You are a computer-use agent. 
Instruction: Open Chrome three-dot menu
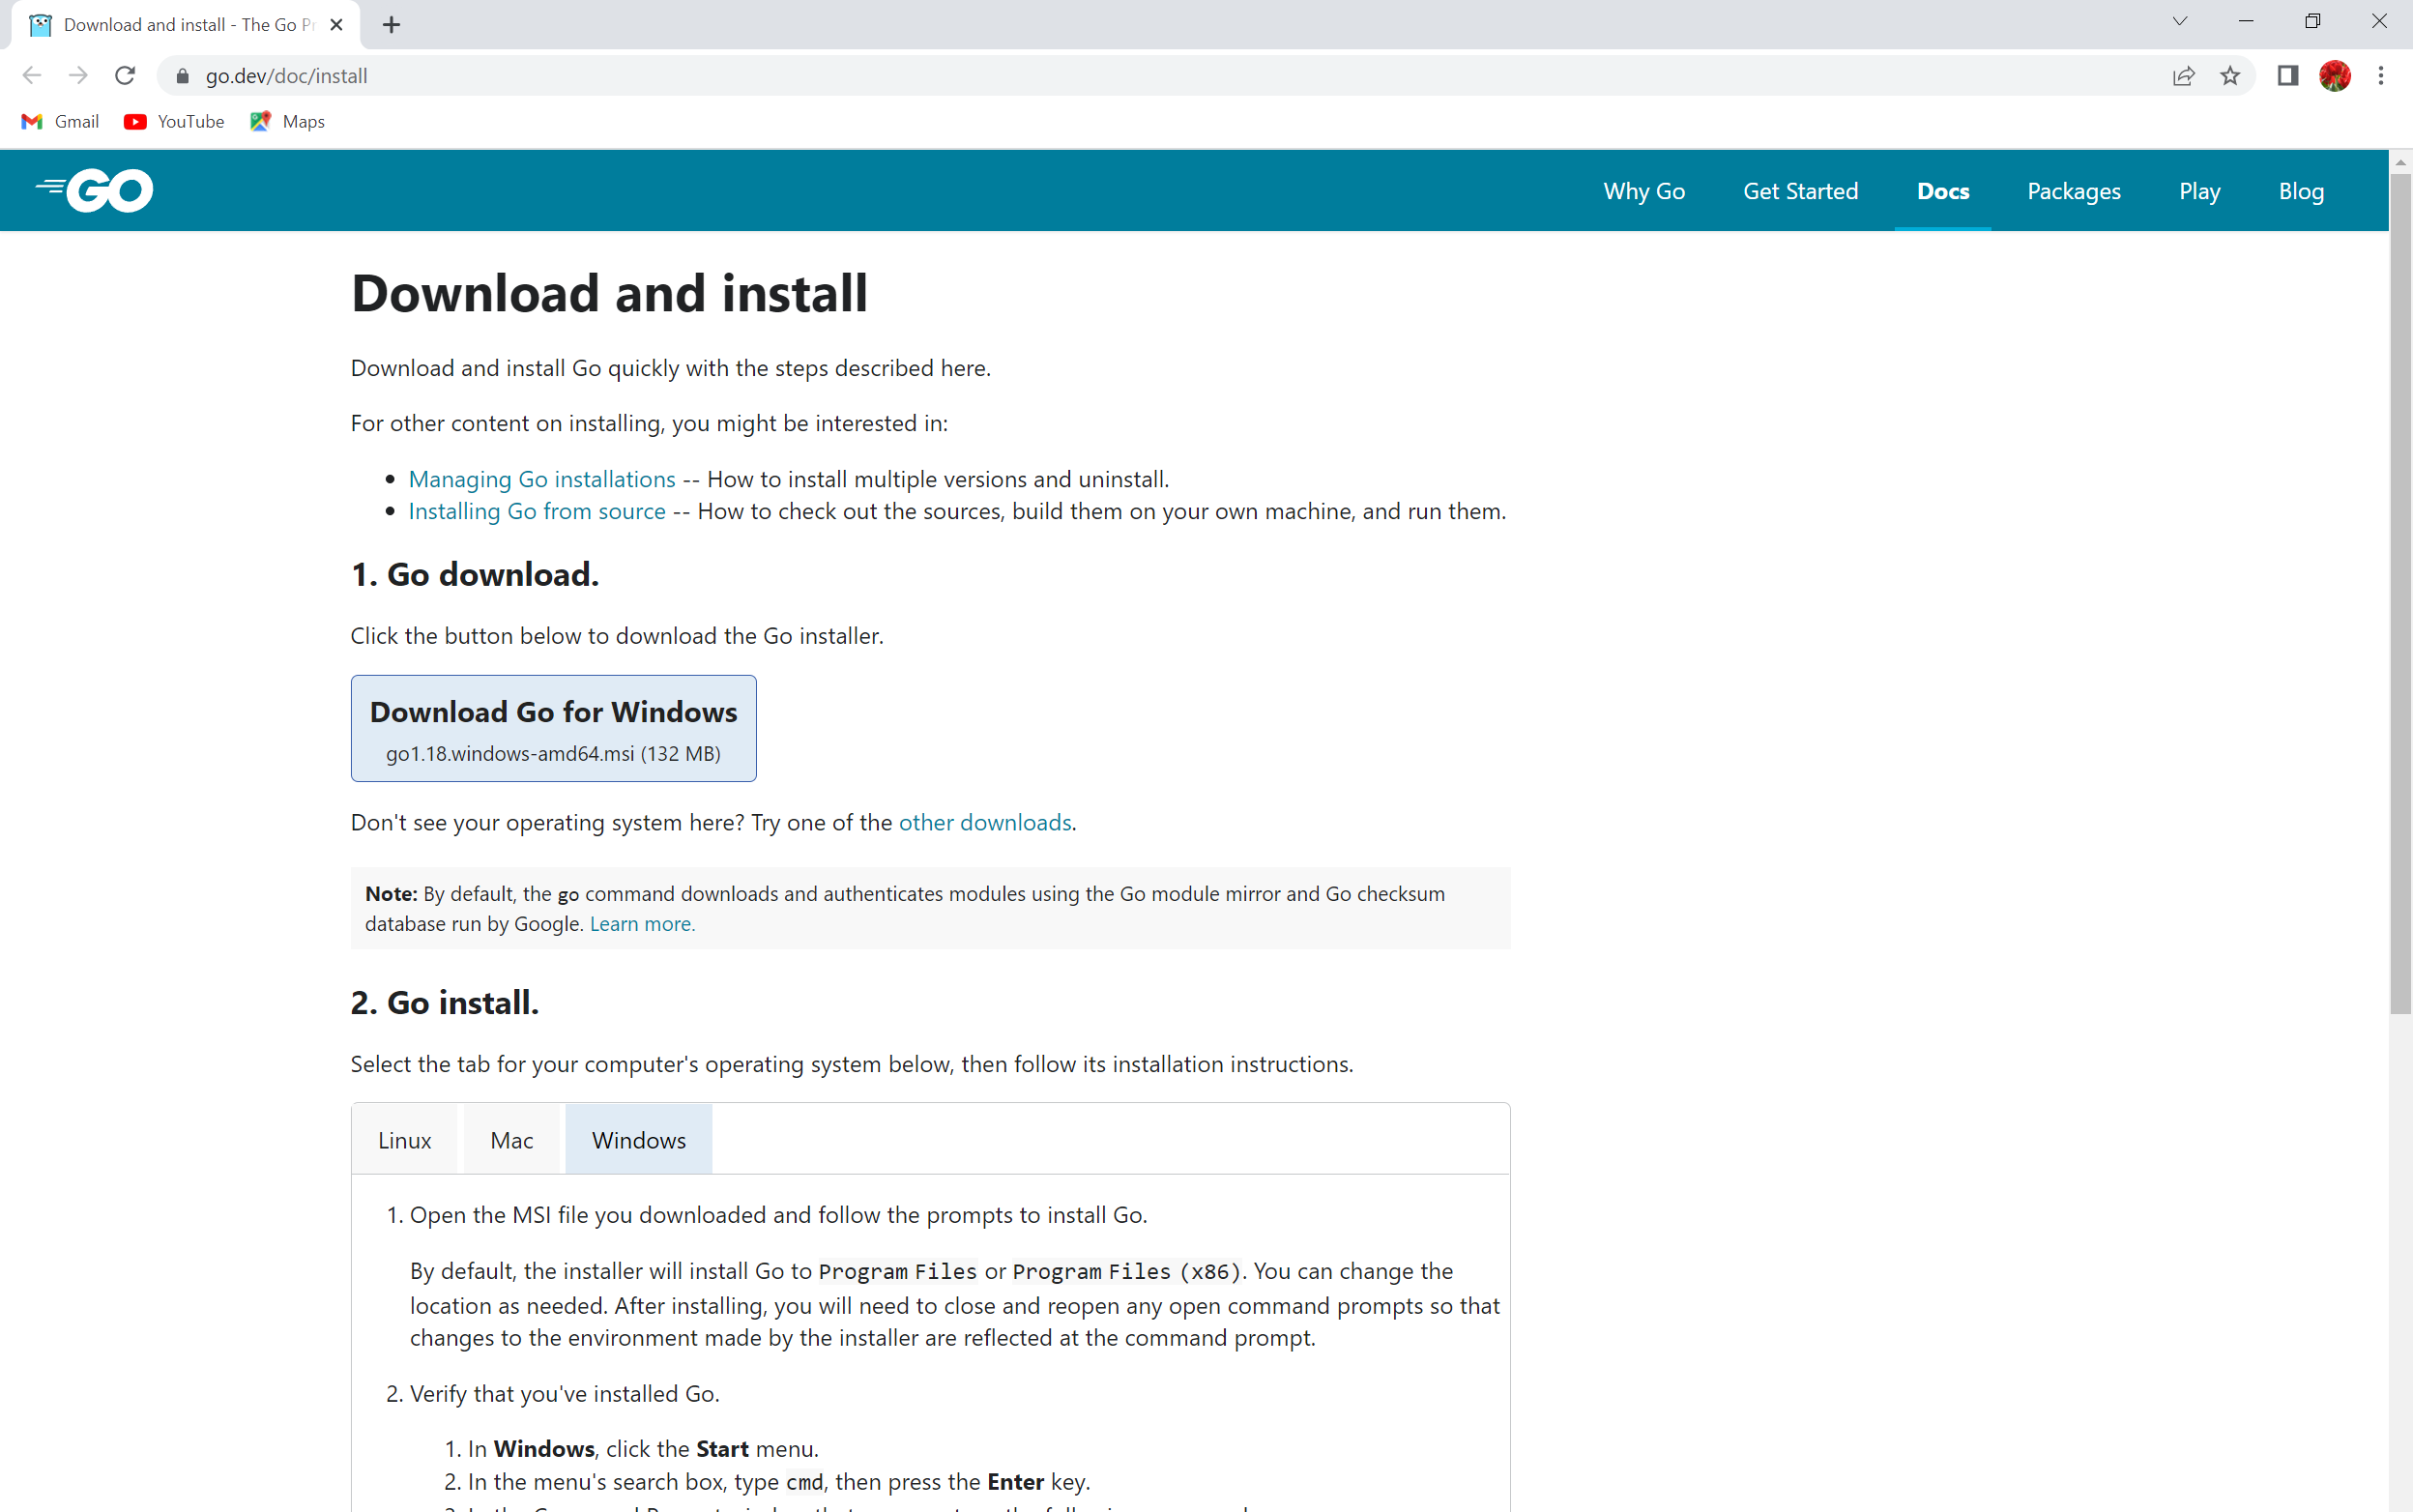(2382, 76)
